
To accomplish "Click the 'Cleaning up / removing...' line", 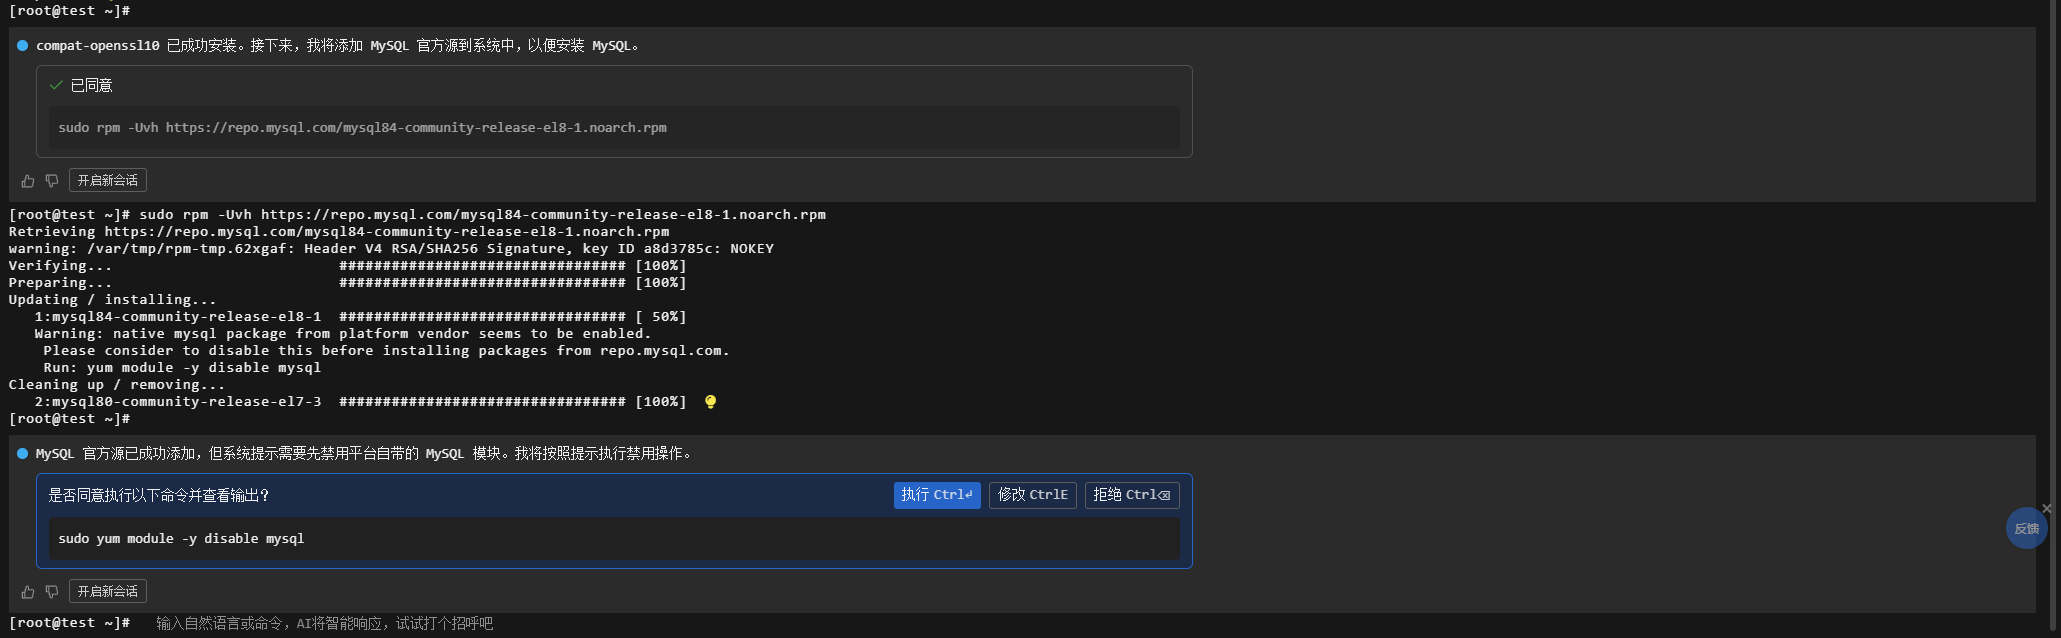I will [117, 385].
